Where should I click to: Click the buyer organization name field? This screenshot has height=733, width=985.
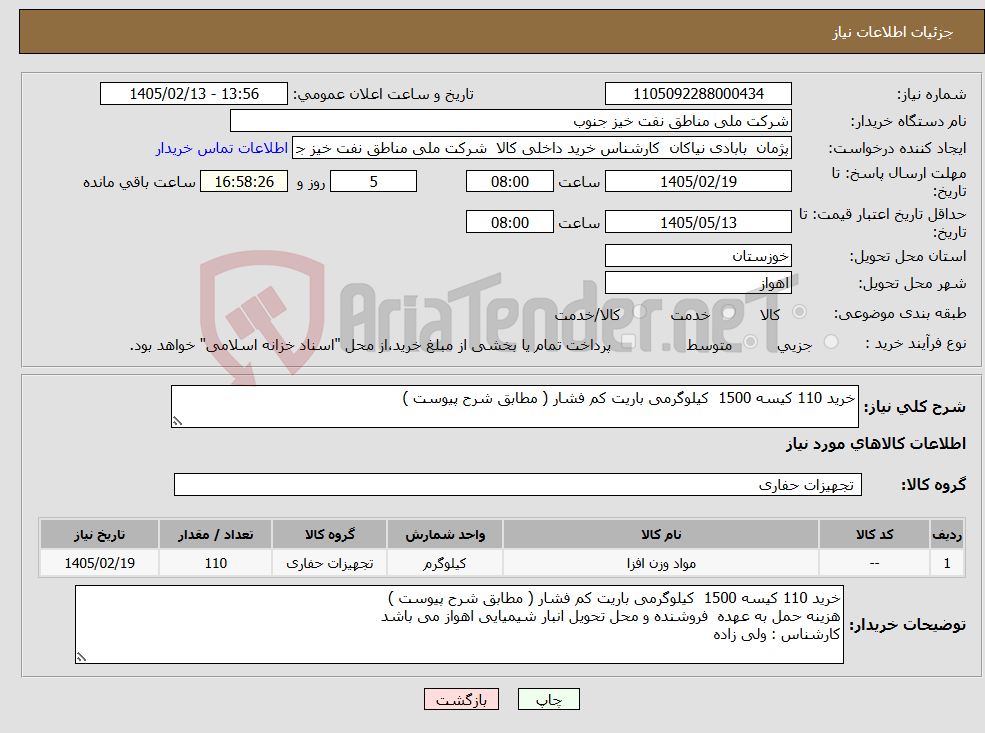(511, 121)
